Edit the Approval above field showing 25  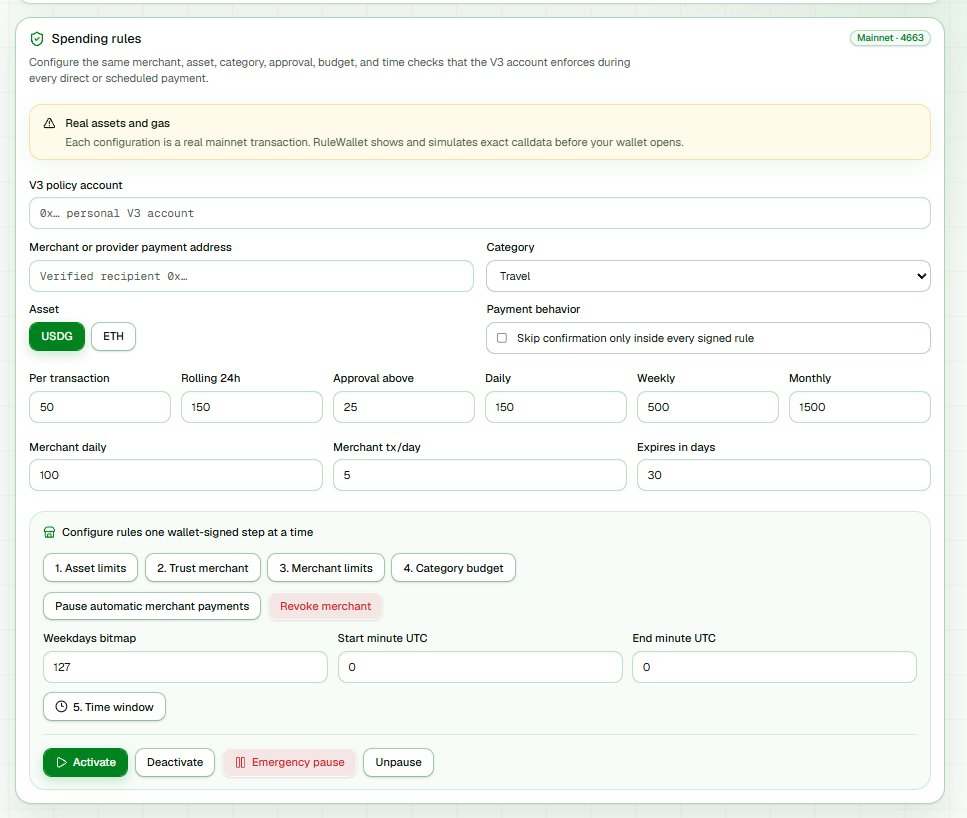click(x=403, y=407)
